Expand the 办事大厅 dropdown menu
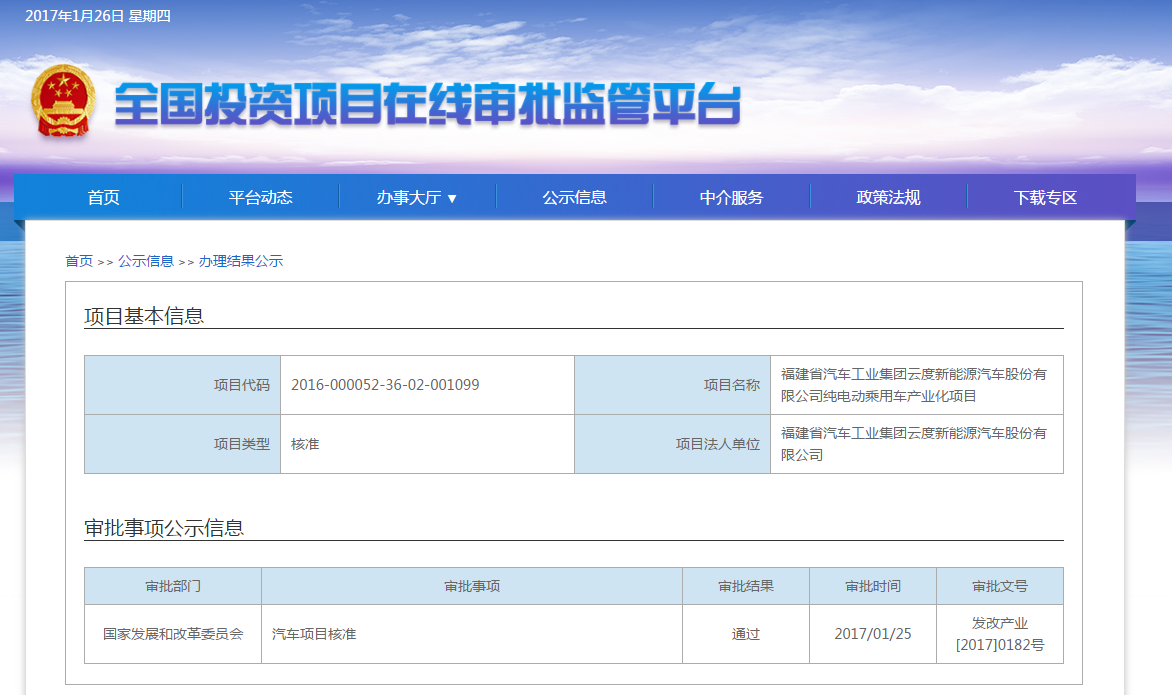 click(x=417, y=197)
